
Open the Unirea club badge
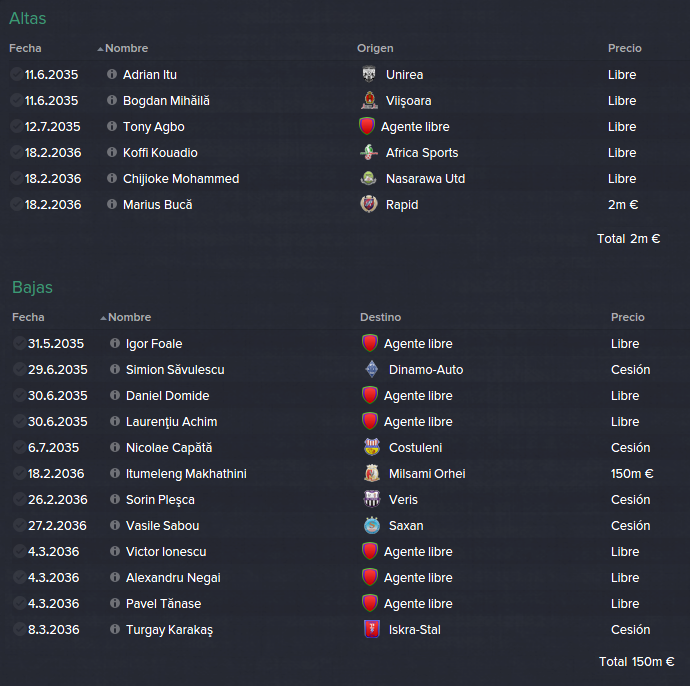369,74
